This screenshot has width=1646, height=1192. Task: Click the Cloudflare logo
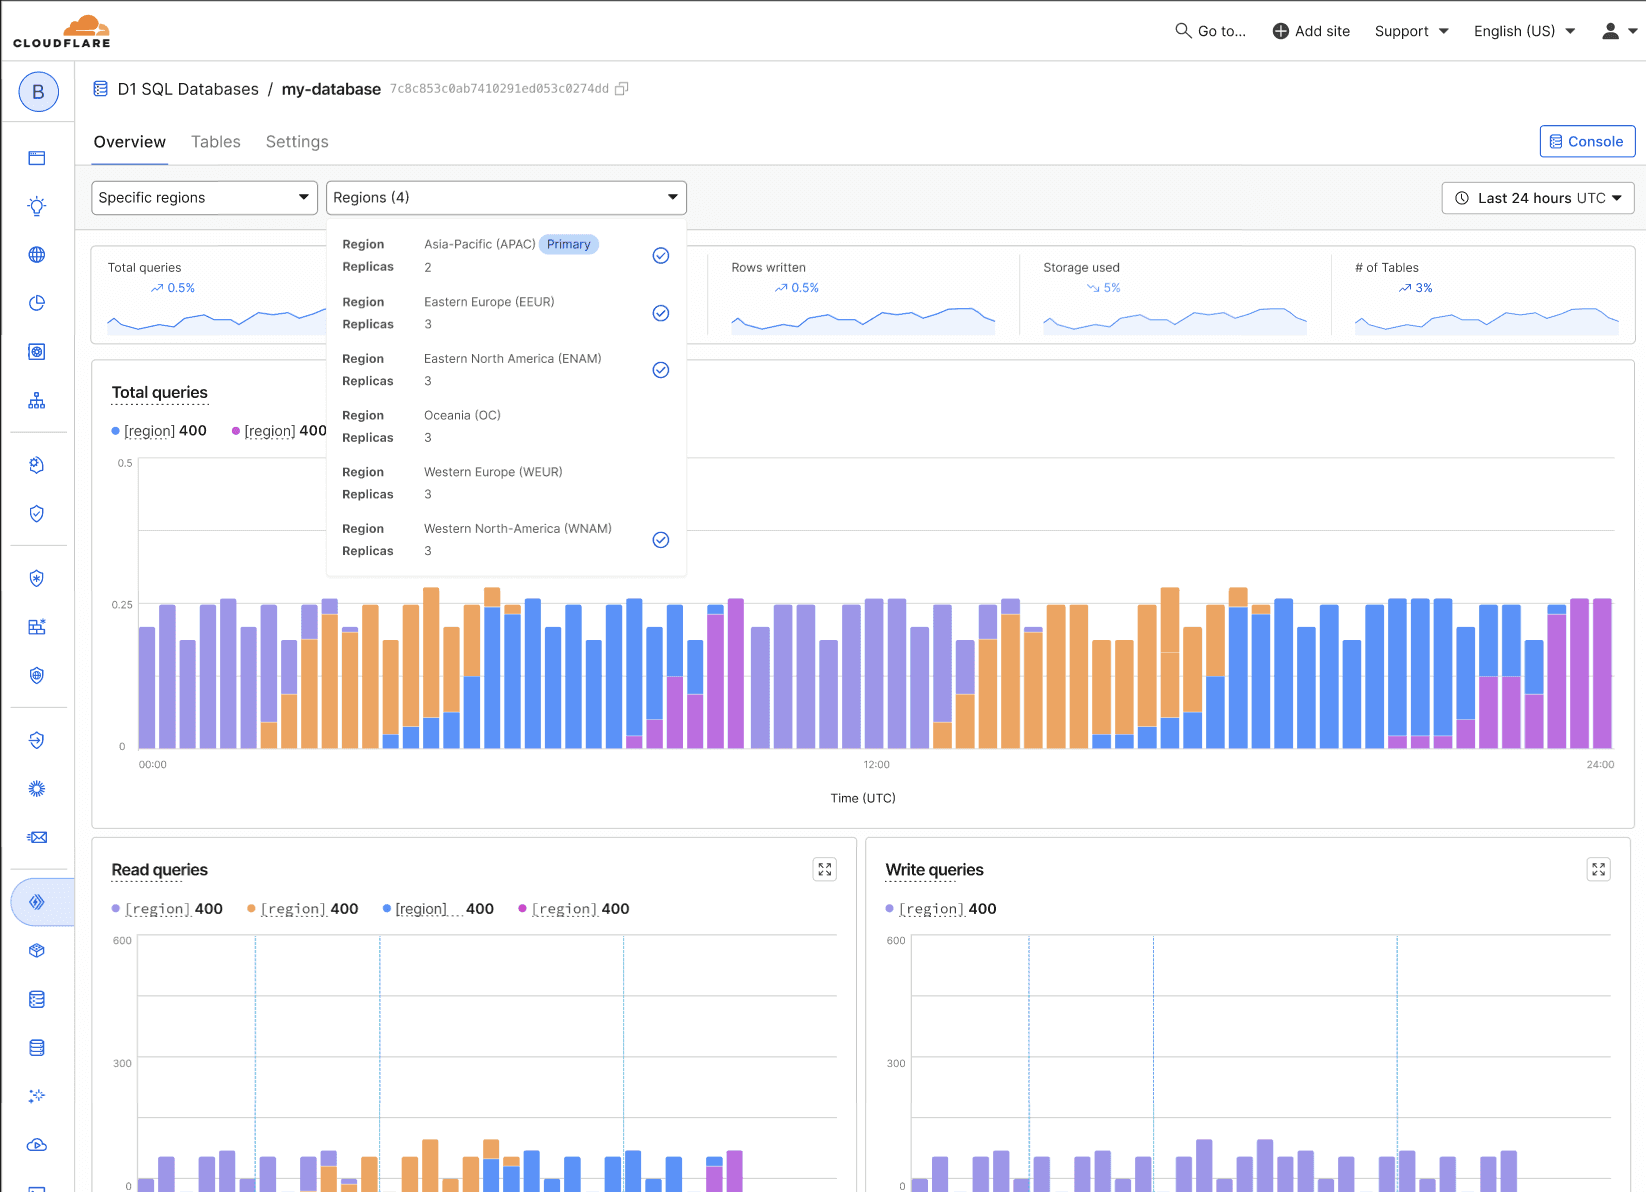[62, 31]
